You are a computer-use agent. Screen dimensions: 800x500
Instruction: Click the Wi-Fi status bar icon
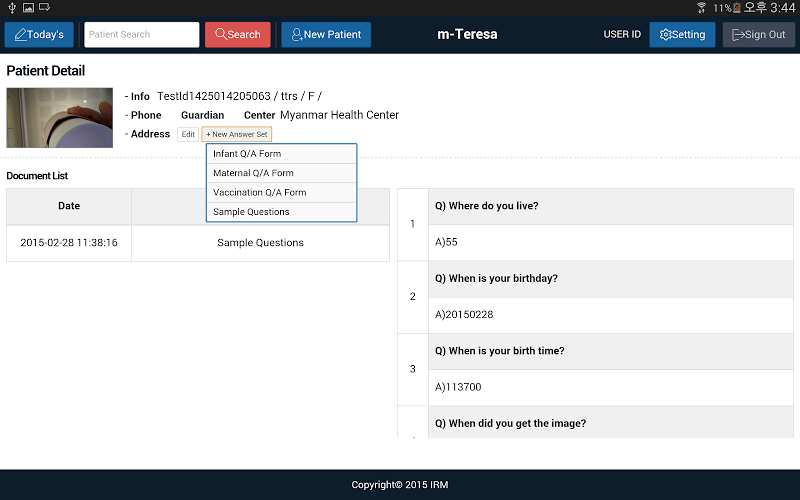(x=701, y=7)
